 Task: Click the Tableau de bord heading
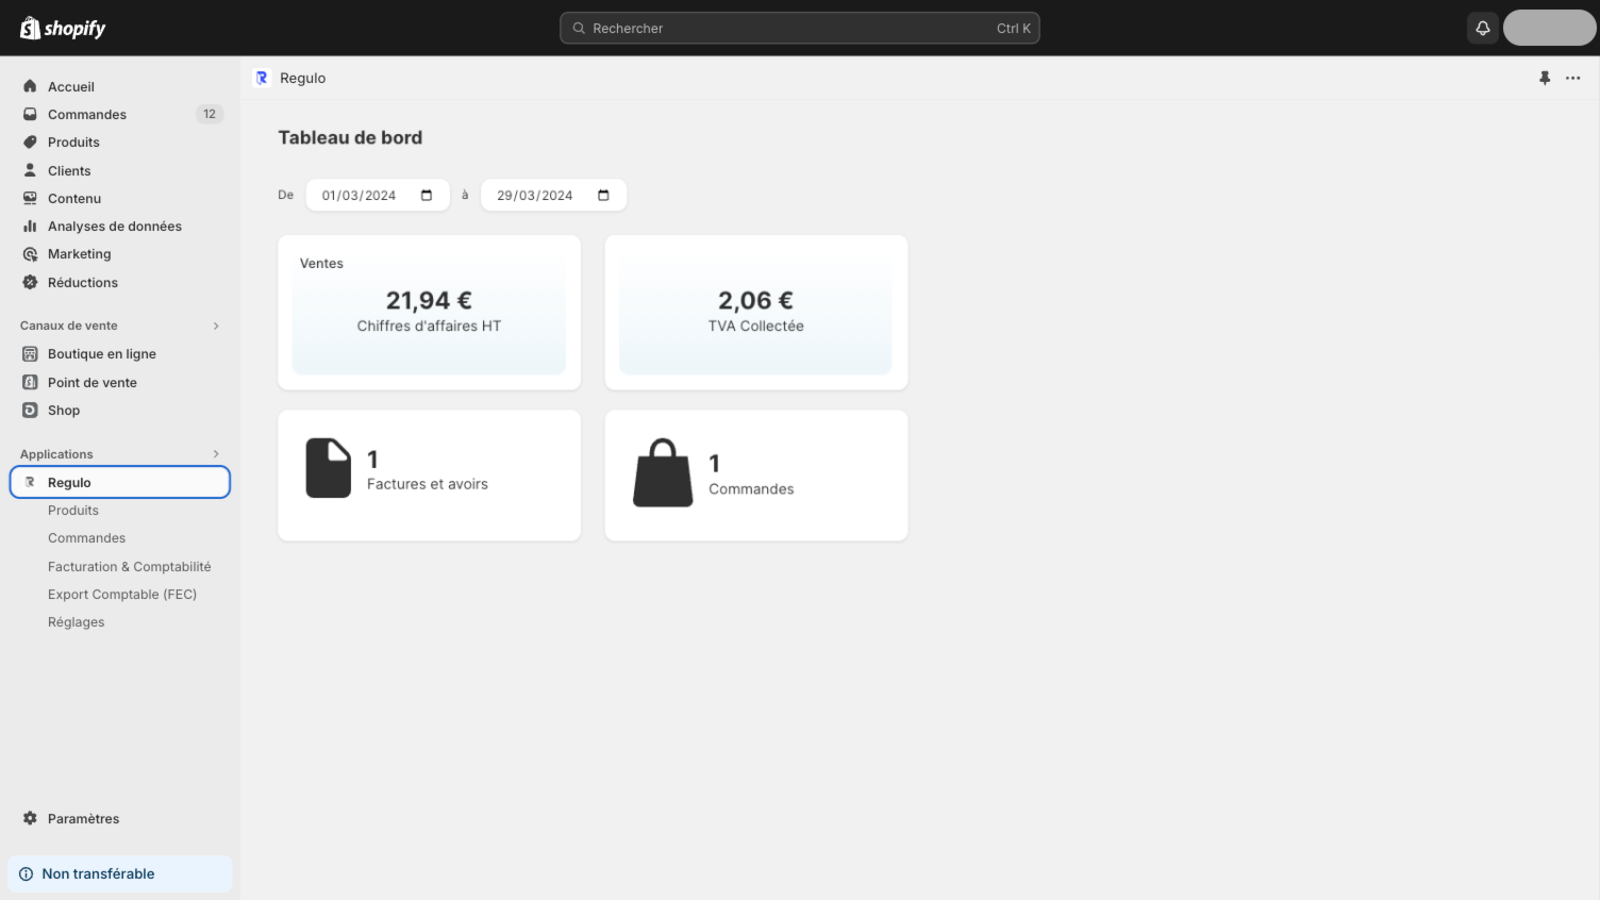coord(350,138)
